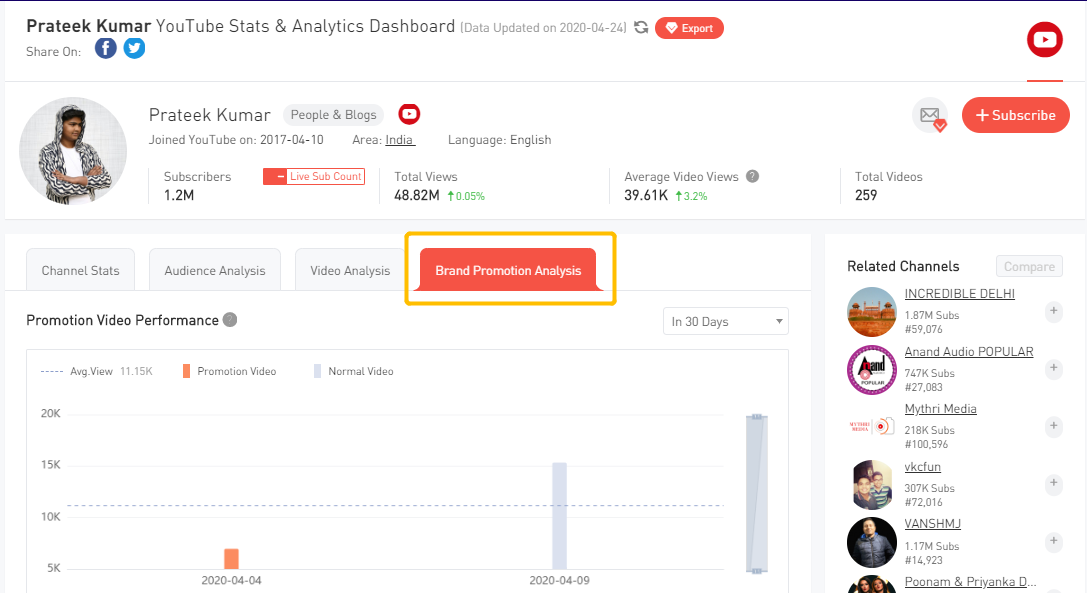Image resolution: width=1087 pixels, height=593 pixels.
Task: Follow the India area link
Action: (x=399, y=139)
